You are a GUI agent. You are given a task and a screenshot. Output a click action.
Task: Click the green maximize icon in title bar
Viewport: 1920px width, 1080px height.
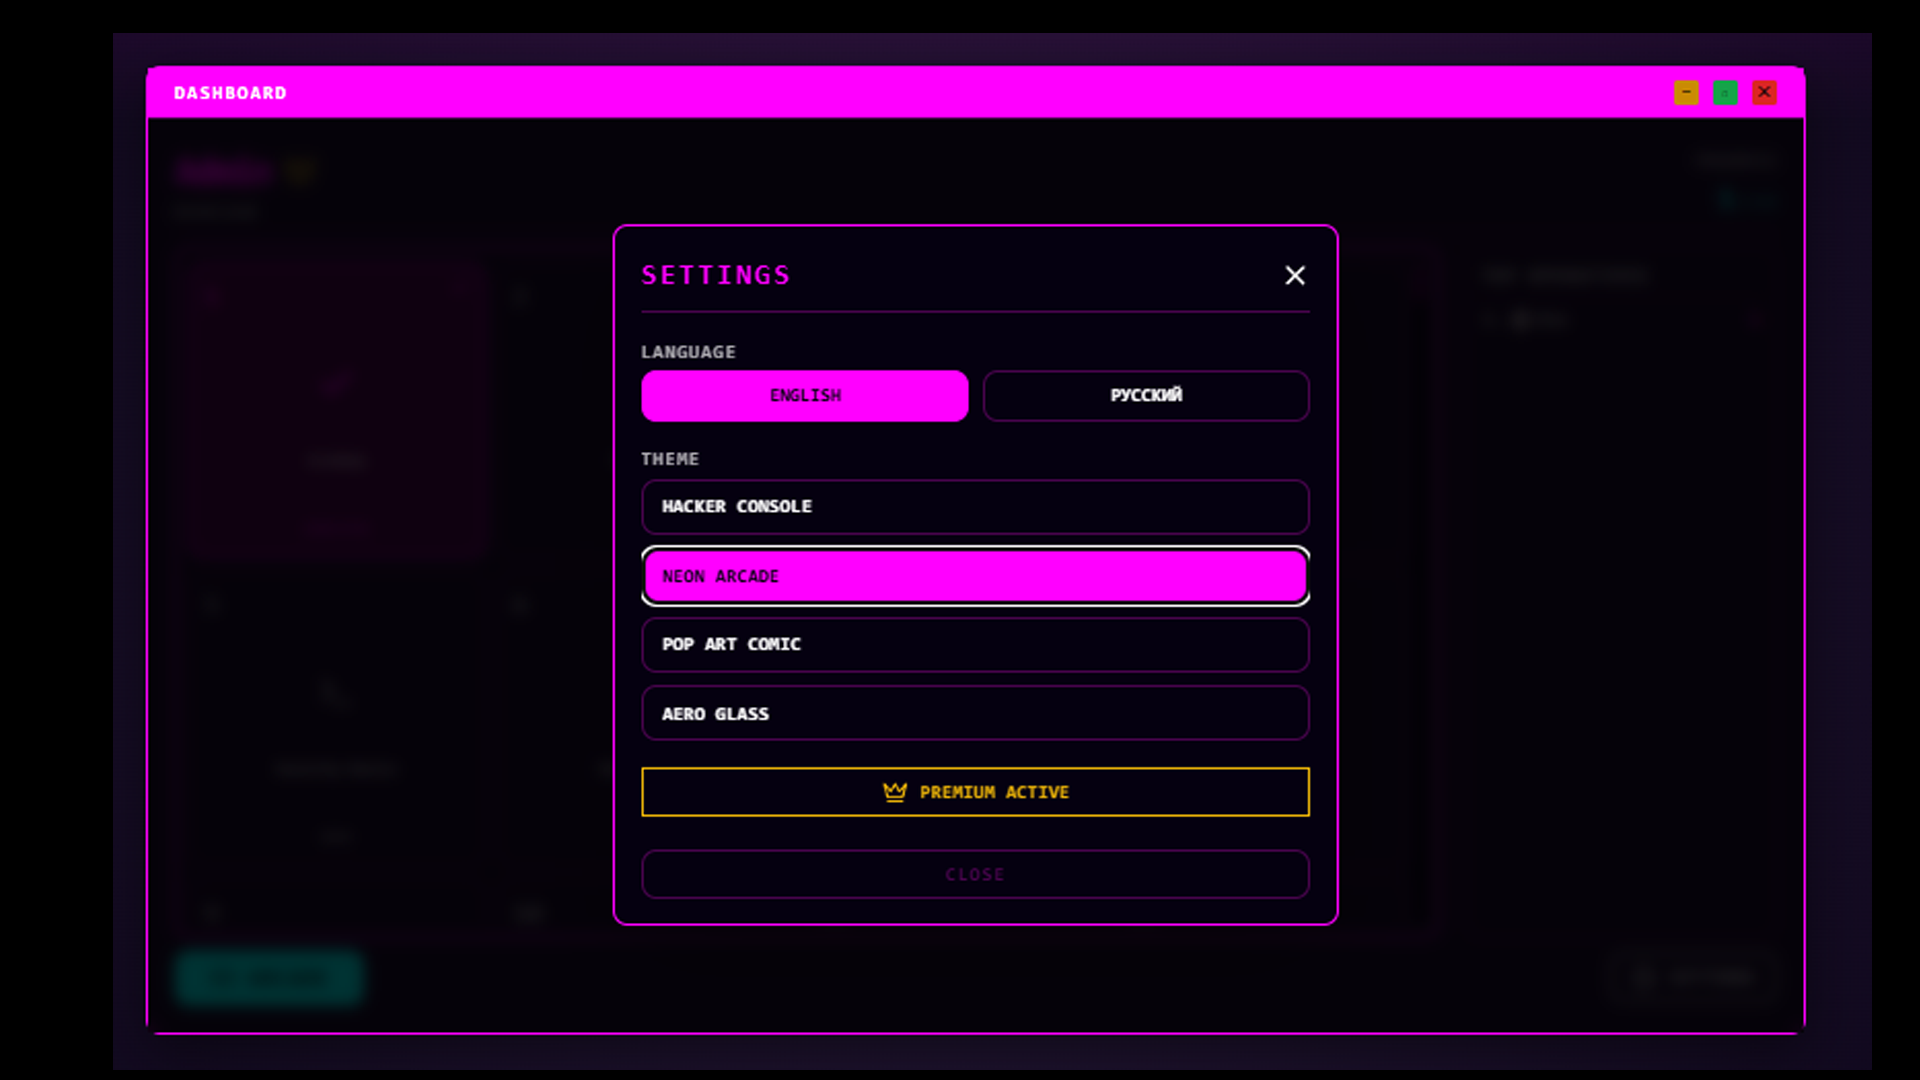[x=1726, y=92]
